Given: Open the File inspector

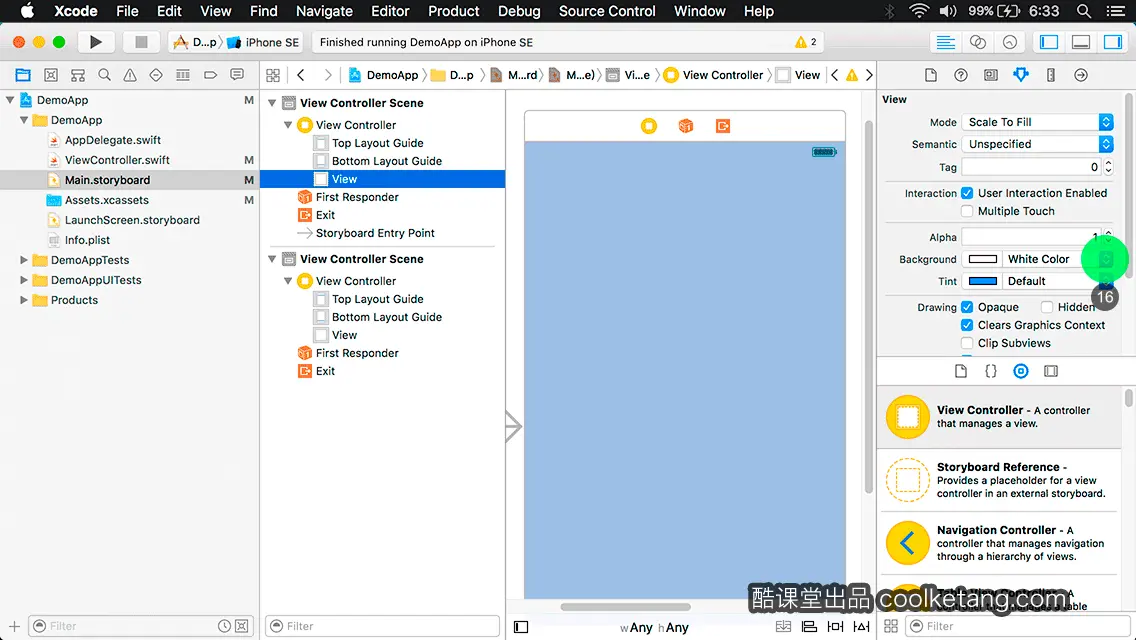Looking at the screenshot, I should (x=931, y=75).
